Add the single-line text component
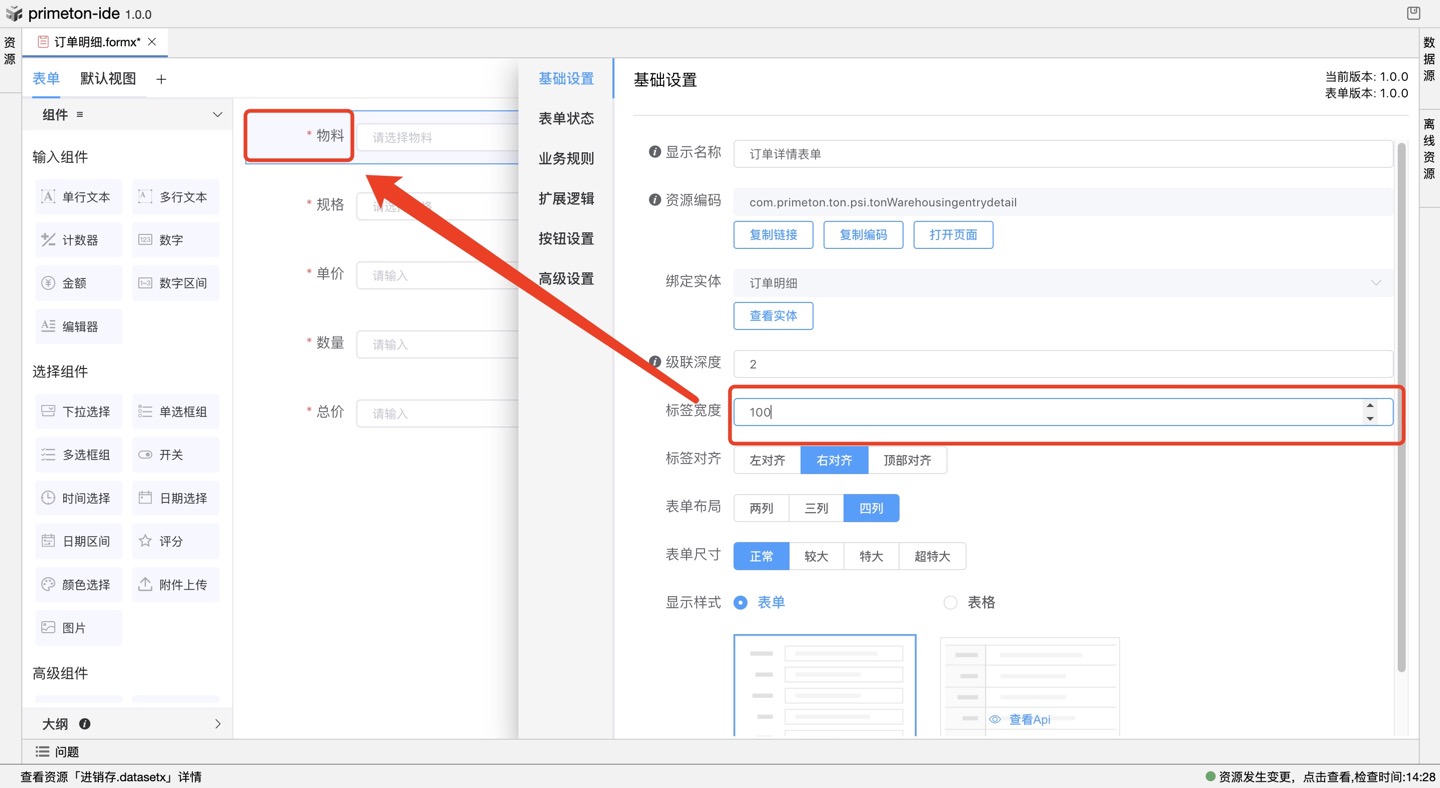1440x788 pixels. pyautogui.click(x=77, y=197)
